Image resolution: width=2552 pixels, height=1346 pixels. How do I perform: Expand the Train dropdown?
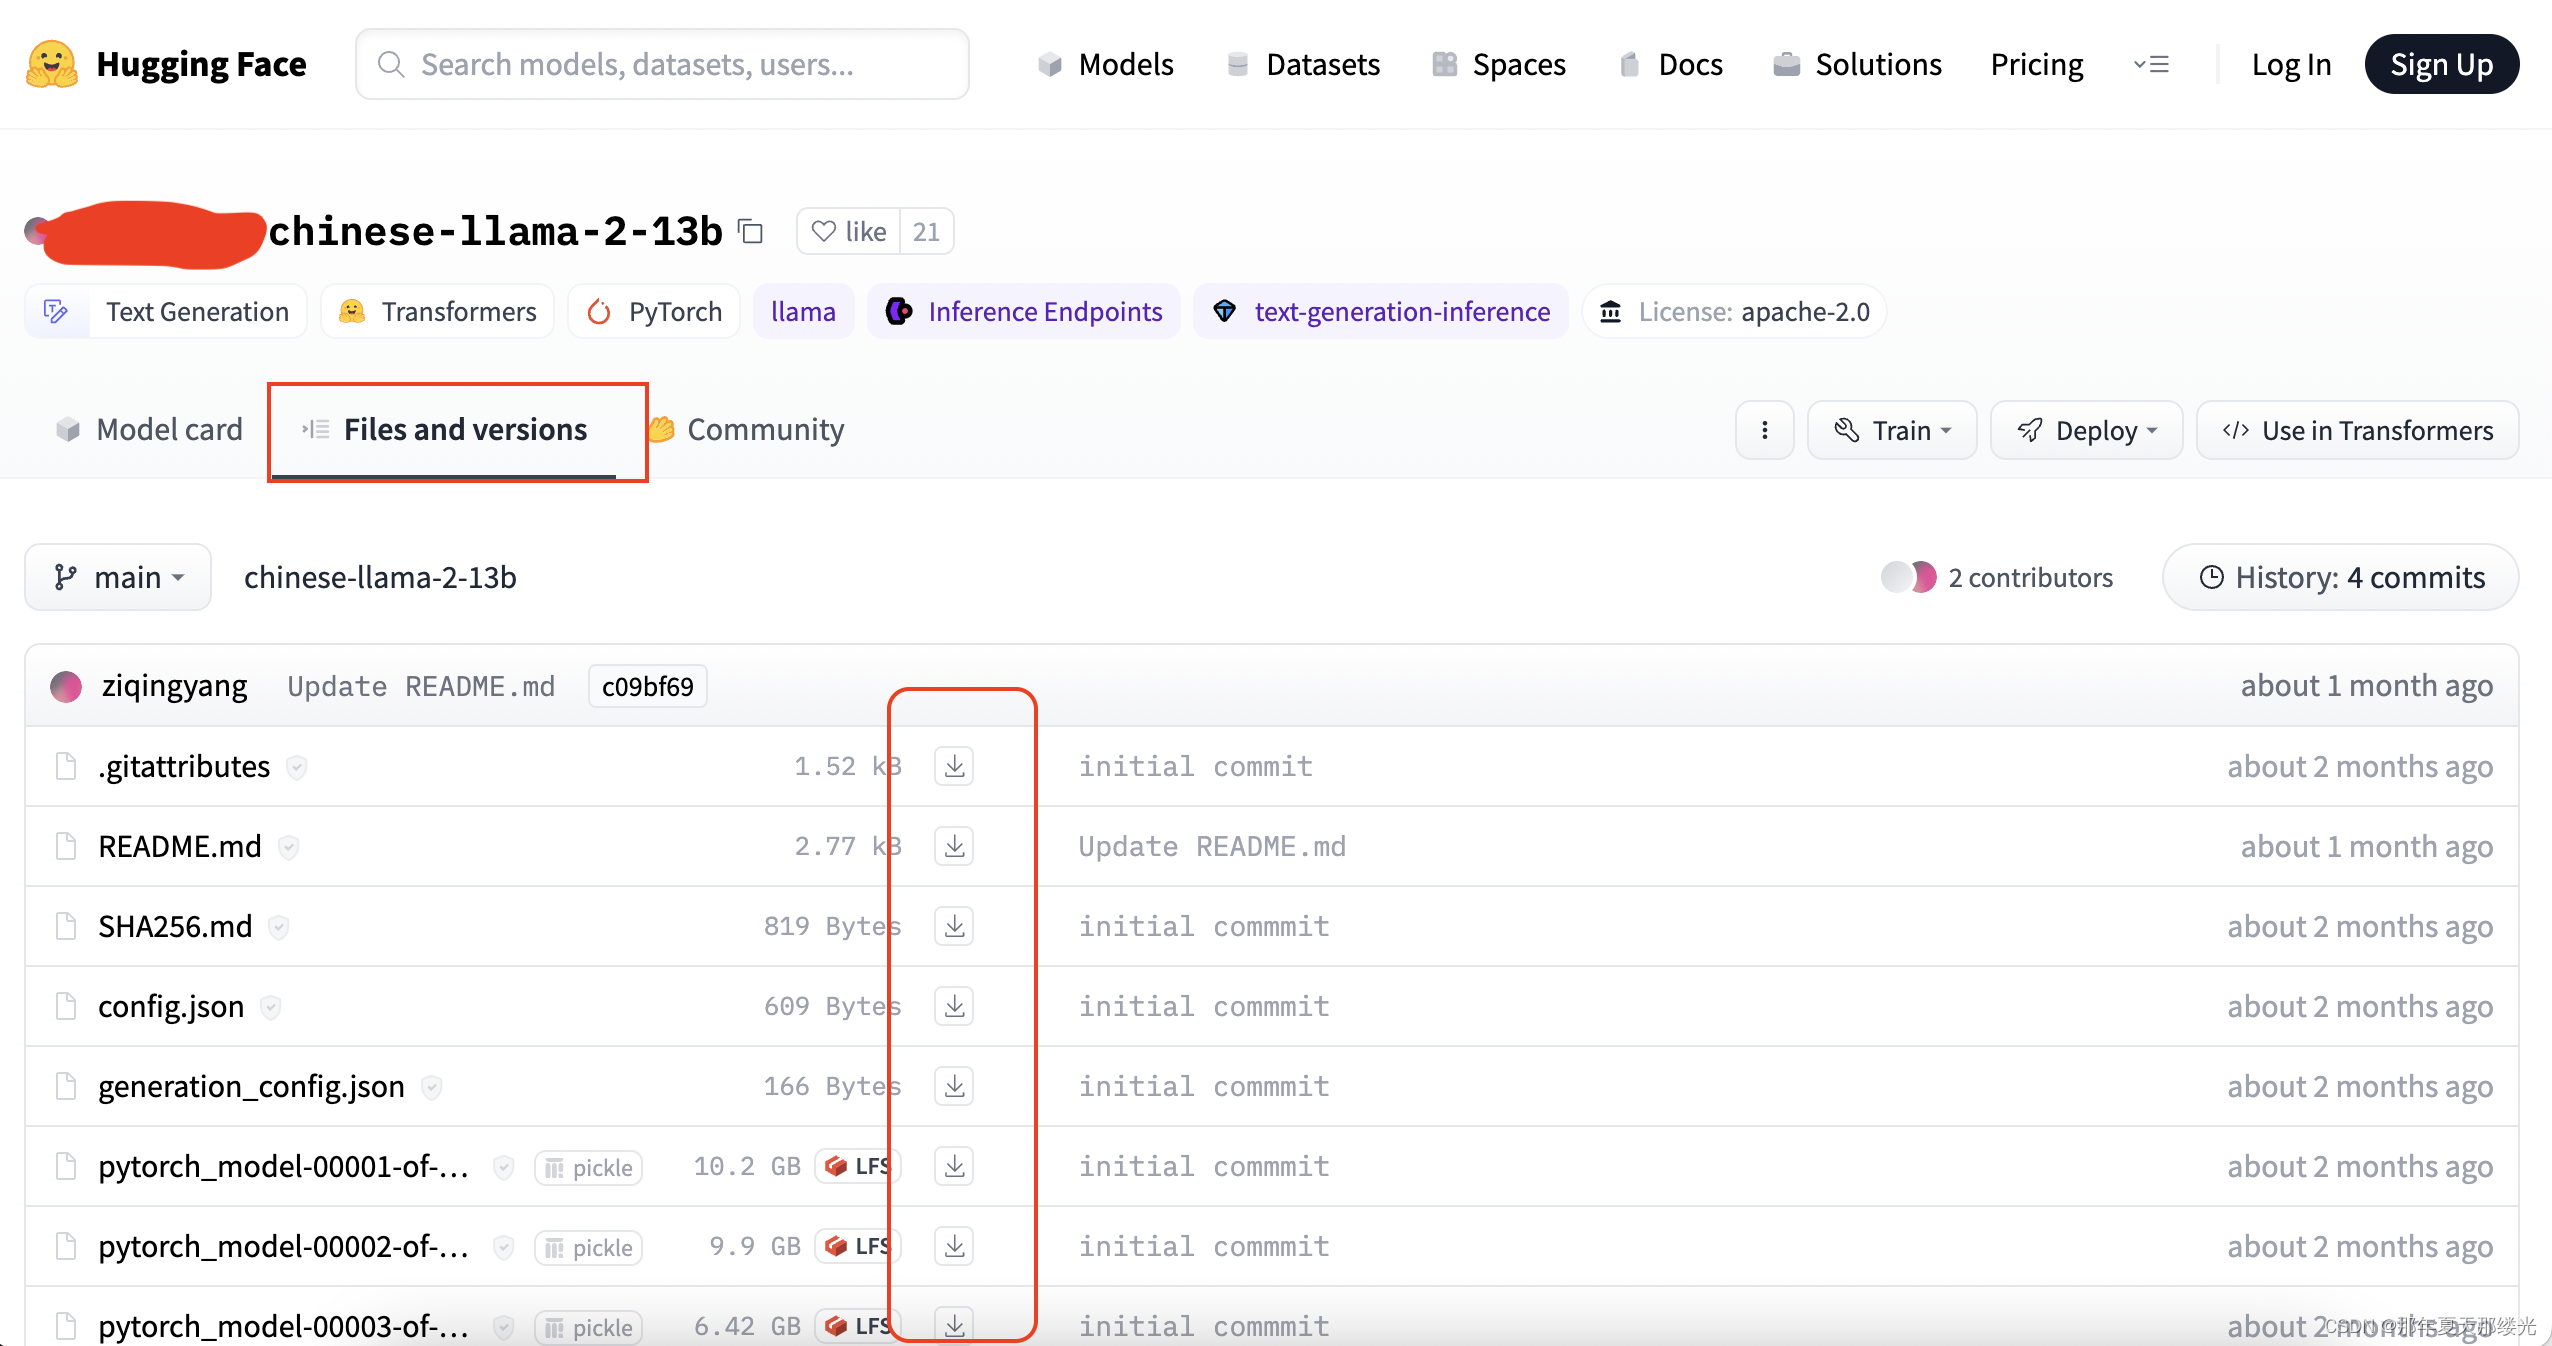click(x=1892, y=430)
